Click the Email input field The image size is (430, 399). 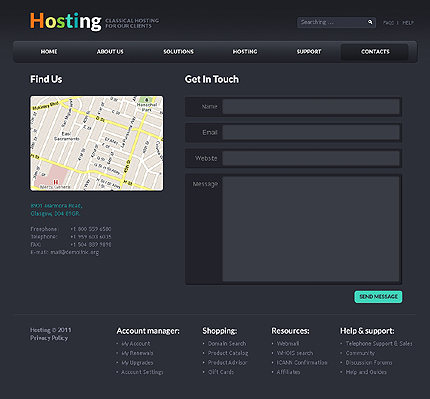[311, 133]
